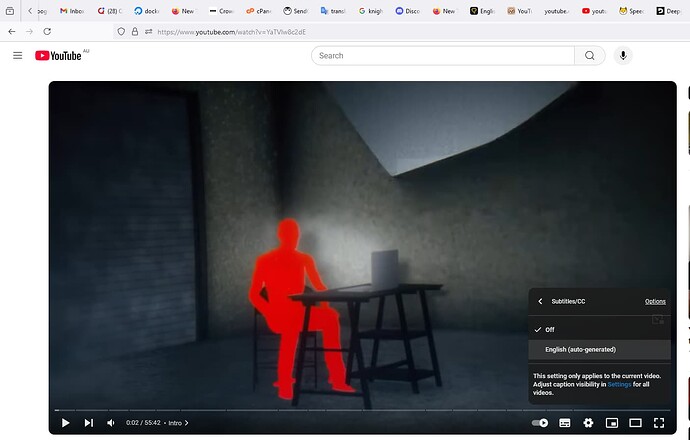Open the Firefox recent browsing view icon
Image resolution: width=690 pixels, height=440 pixels.
(10, 11)
